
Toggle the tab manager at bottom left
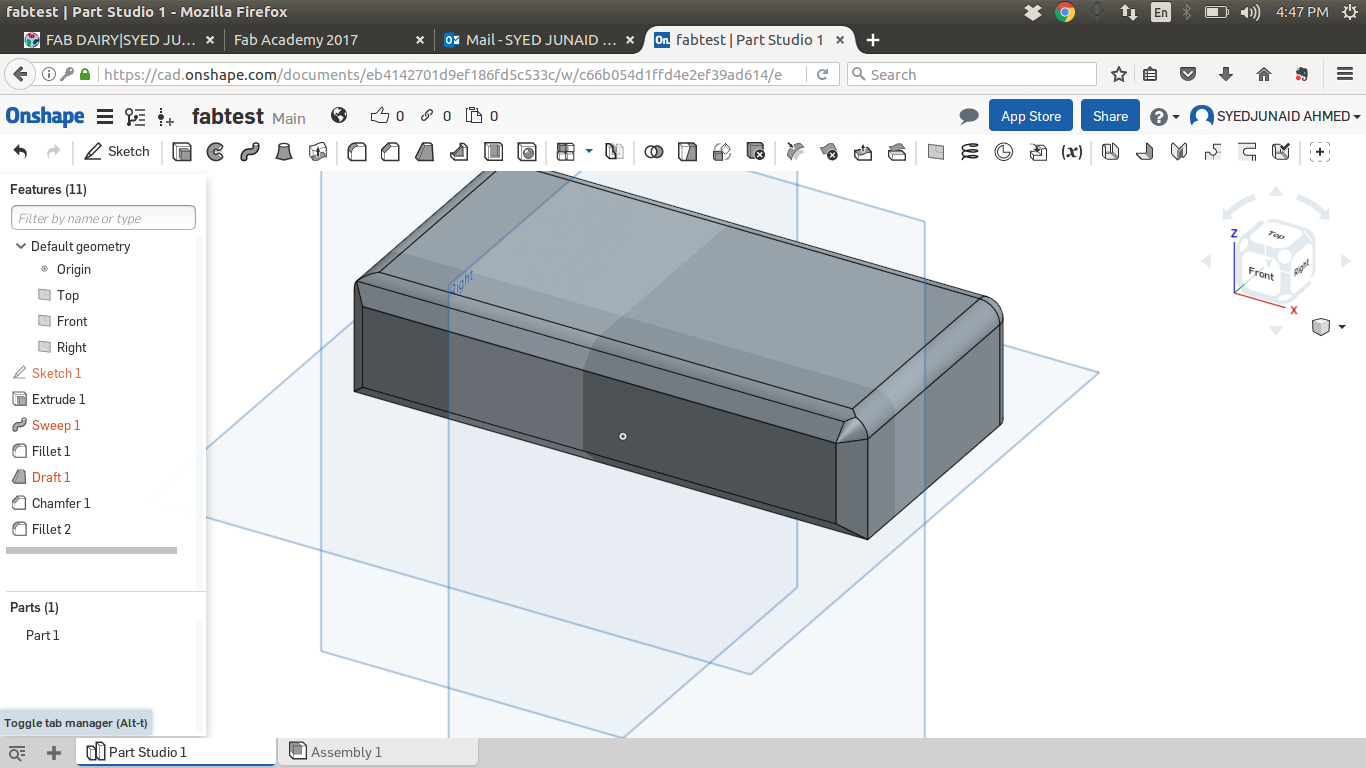pyautogui.click(x=17, y=753)
